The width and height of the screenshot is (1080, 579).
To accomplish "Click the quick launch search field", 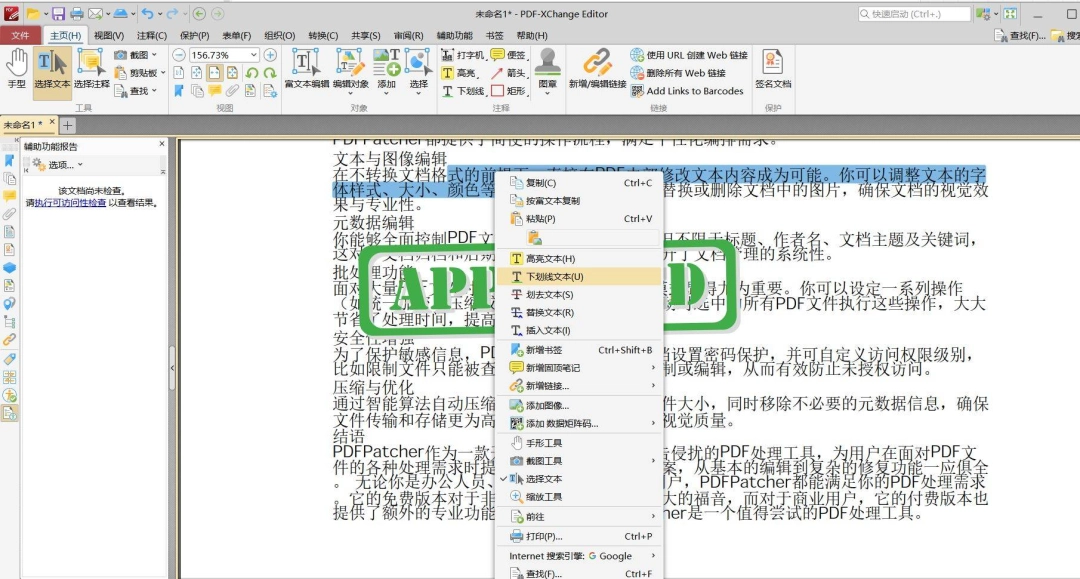I will [914, 14].
